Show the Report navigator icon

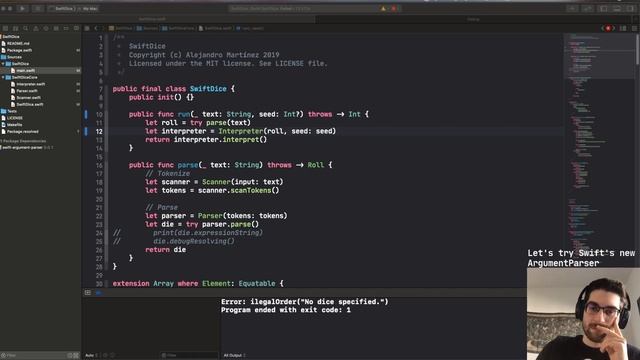click(x=76, y=28)
